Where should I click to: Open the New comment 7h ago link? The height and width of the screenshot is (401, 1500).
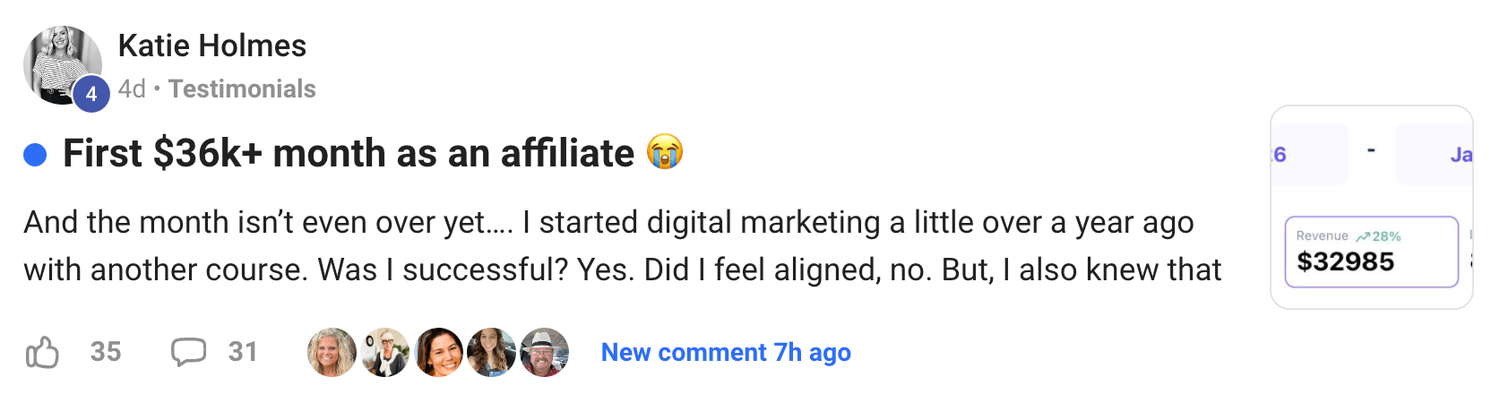pos(725,352)
